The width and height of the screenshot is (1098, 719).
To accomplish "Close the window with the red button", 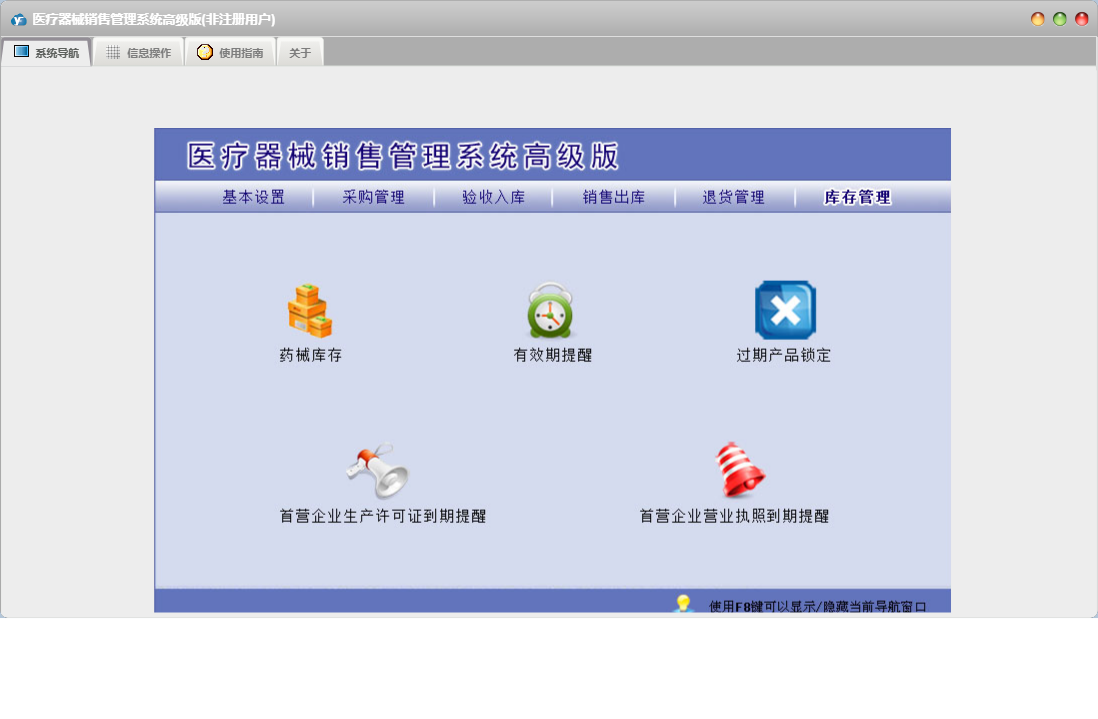I will click(x=1082, y=19).
